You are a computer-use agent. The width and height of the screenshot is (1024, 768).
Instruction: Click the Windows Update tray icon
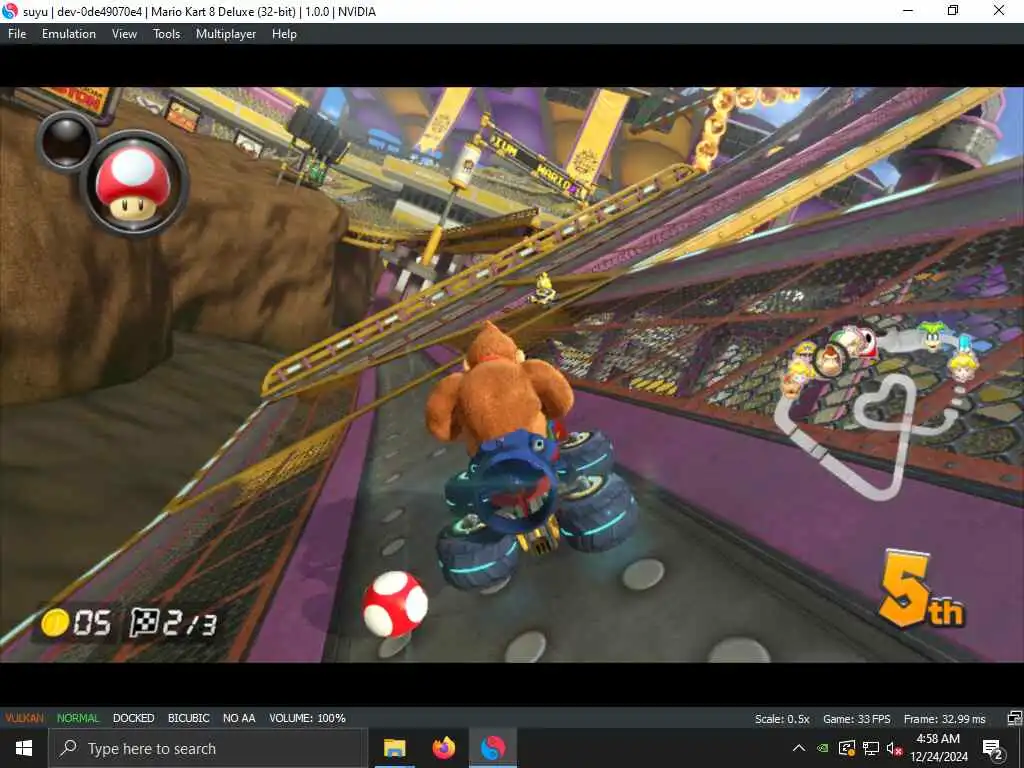(x=847, y=748)
